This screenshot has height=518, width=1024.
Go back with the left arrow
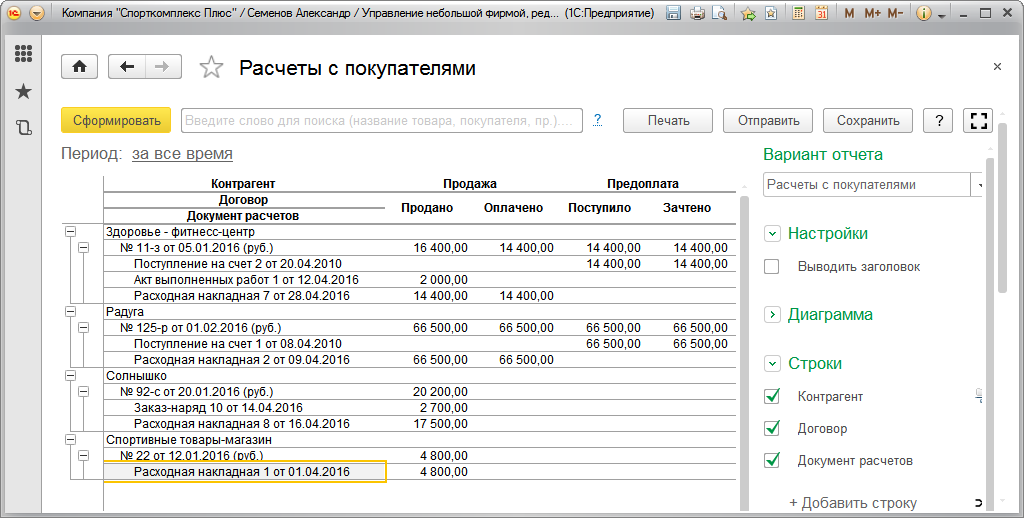click(127, 67)
